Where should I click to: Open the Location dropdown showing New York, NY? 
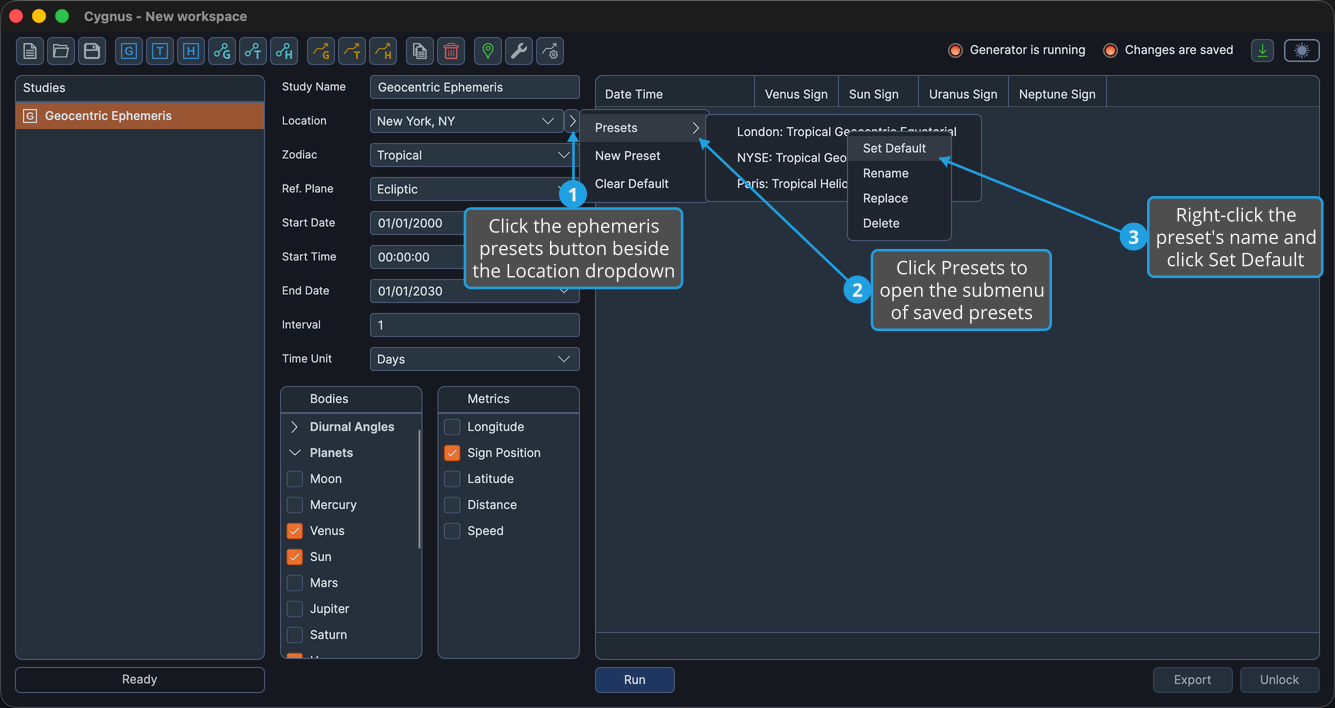tap(466, 121)
